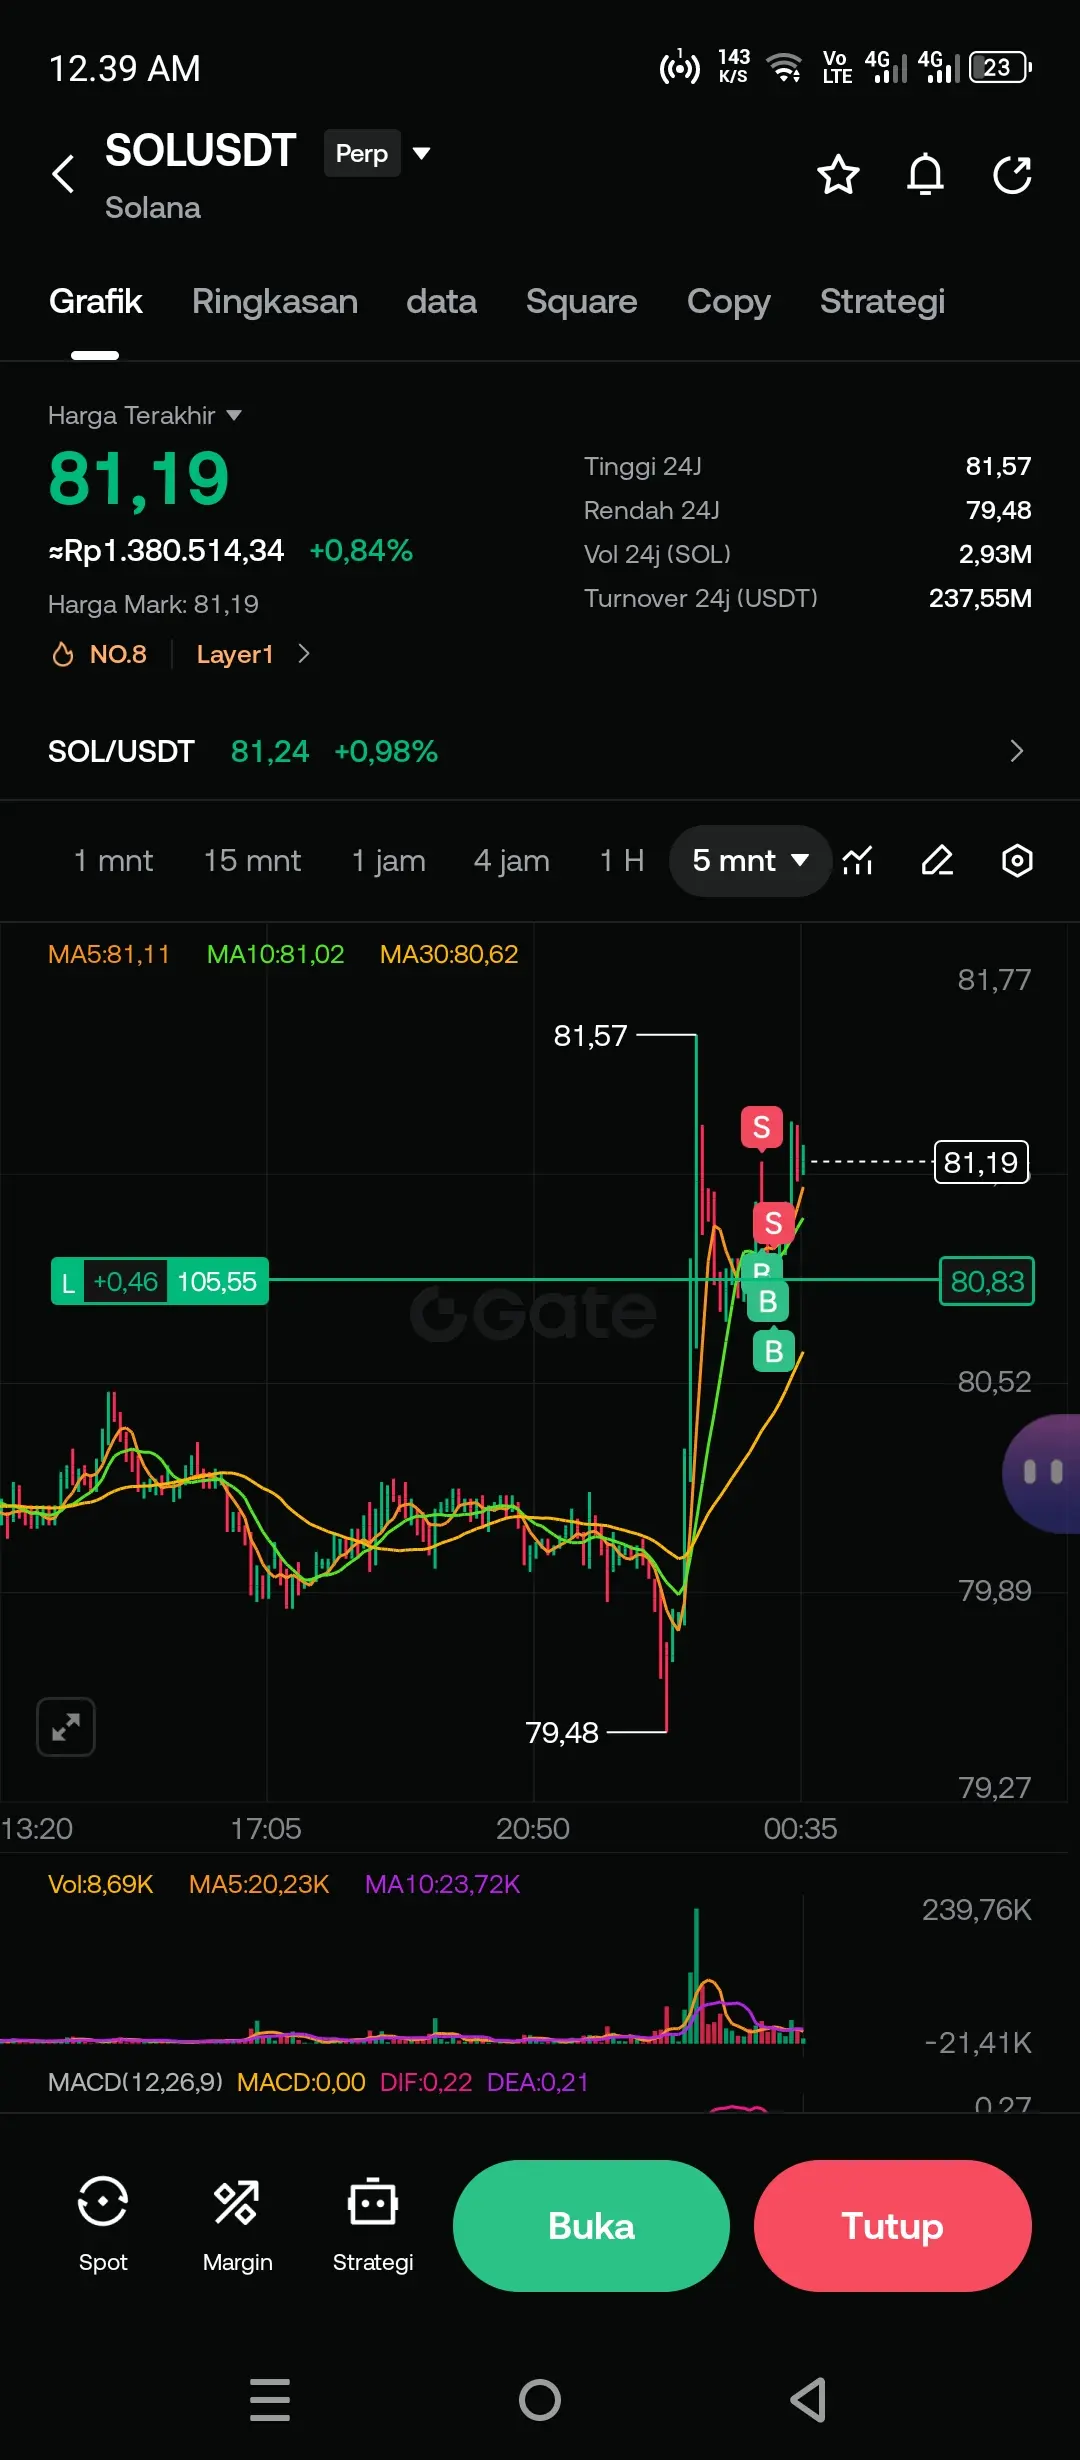
Task: Tap MACD(12,26,9) indicator label
Action: click(135, 2082)
